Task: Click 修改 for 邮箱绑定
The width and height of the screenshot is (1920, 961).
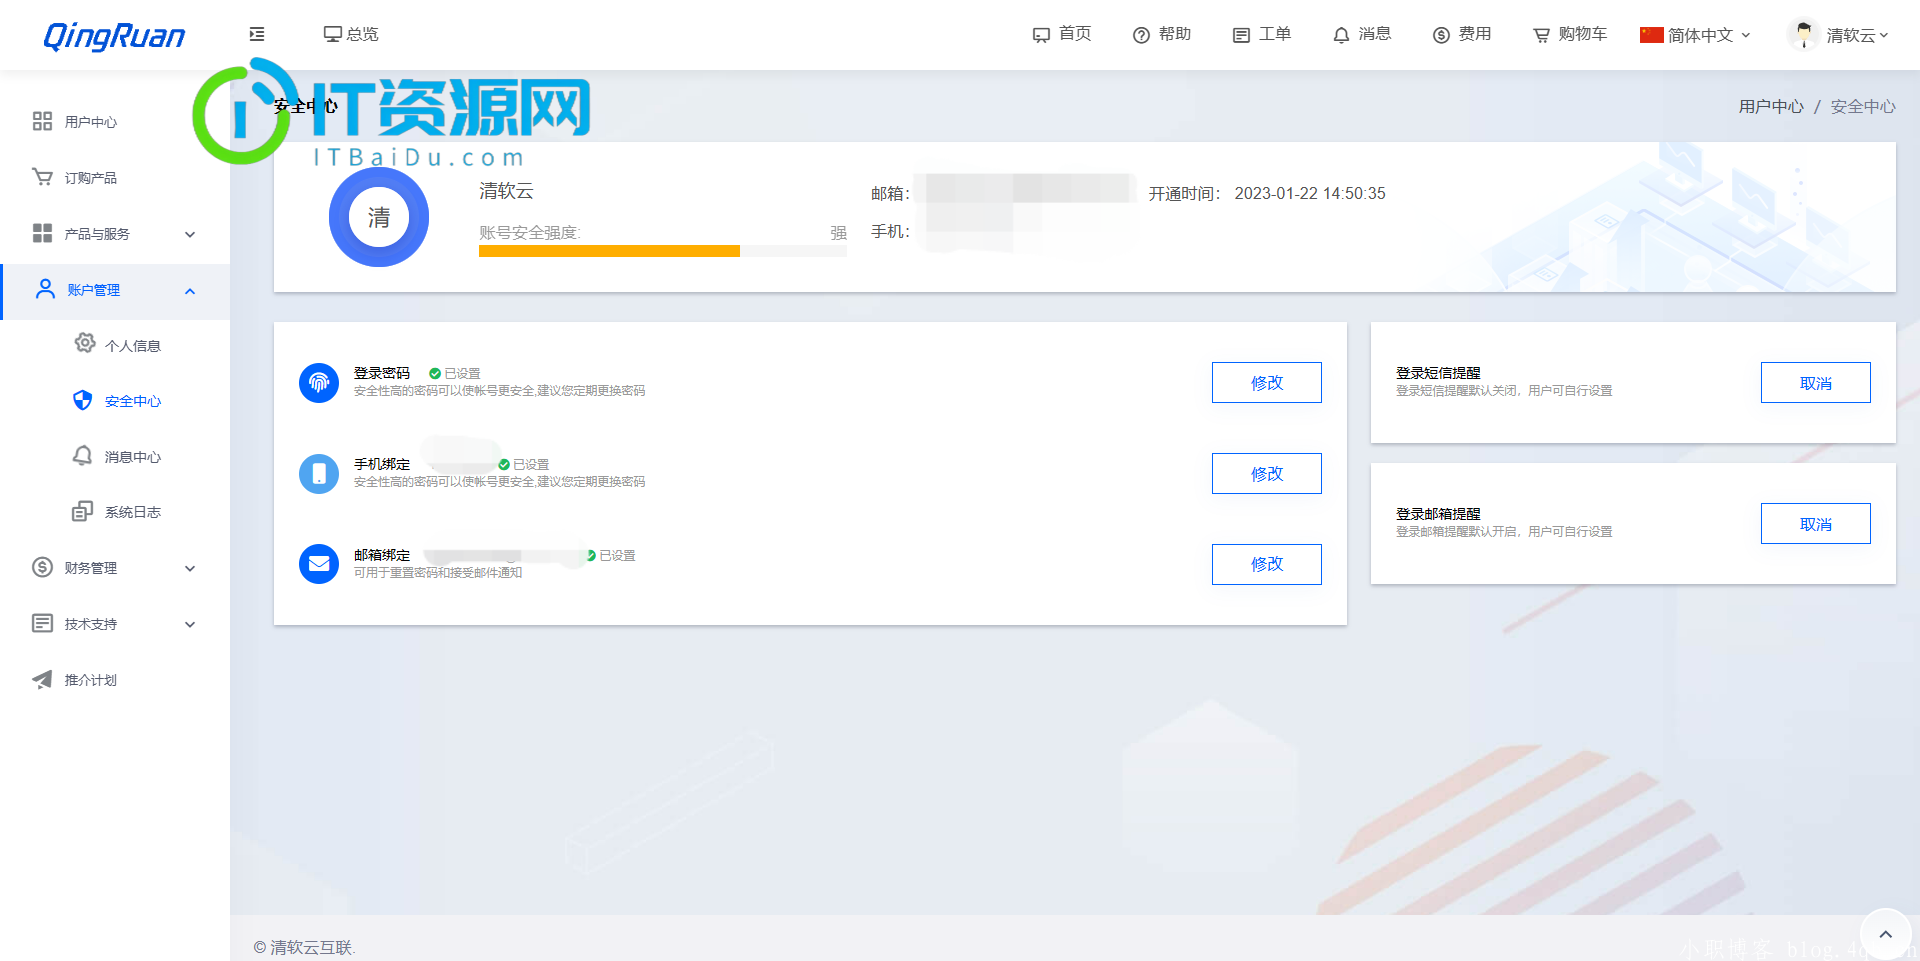Action: (1267, 564)
